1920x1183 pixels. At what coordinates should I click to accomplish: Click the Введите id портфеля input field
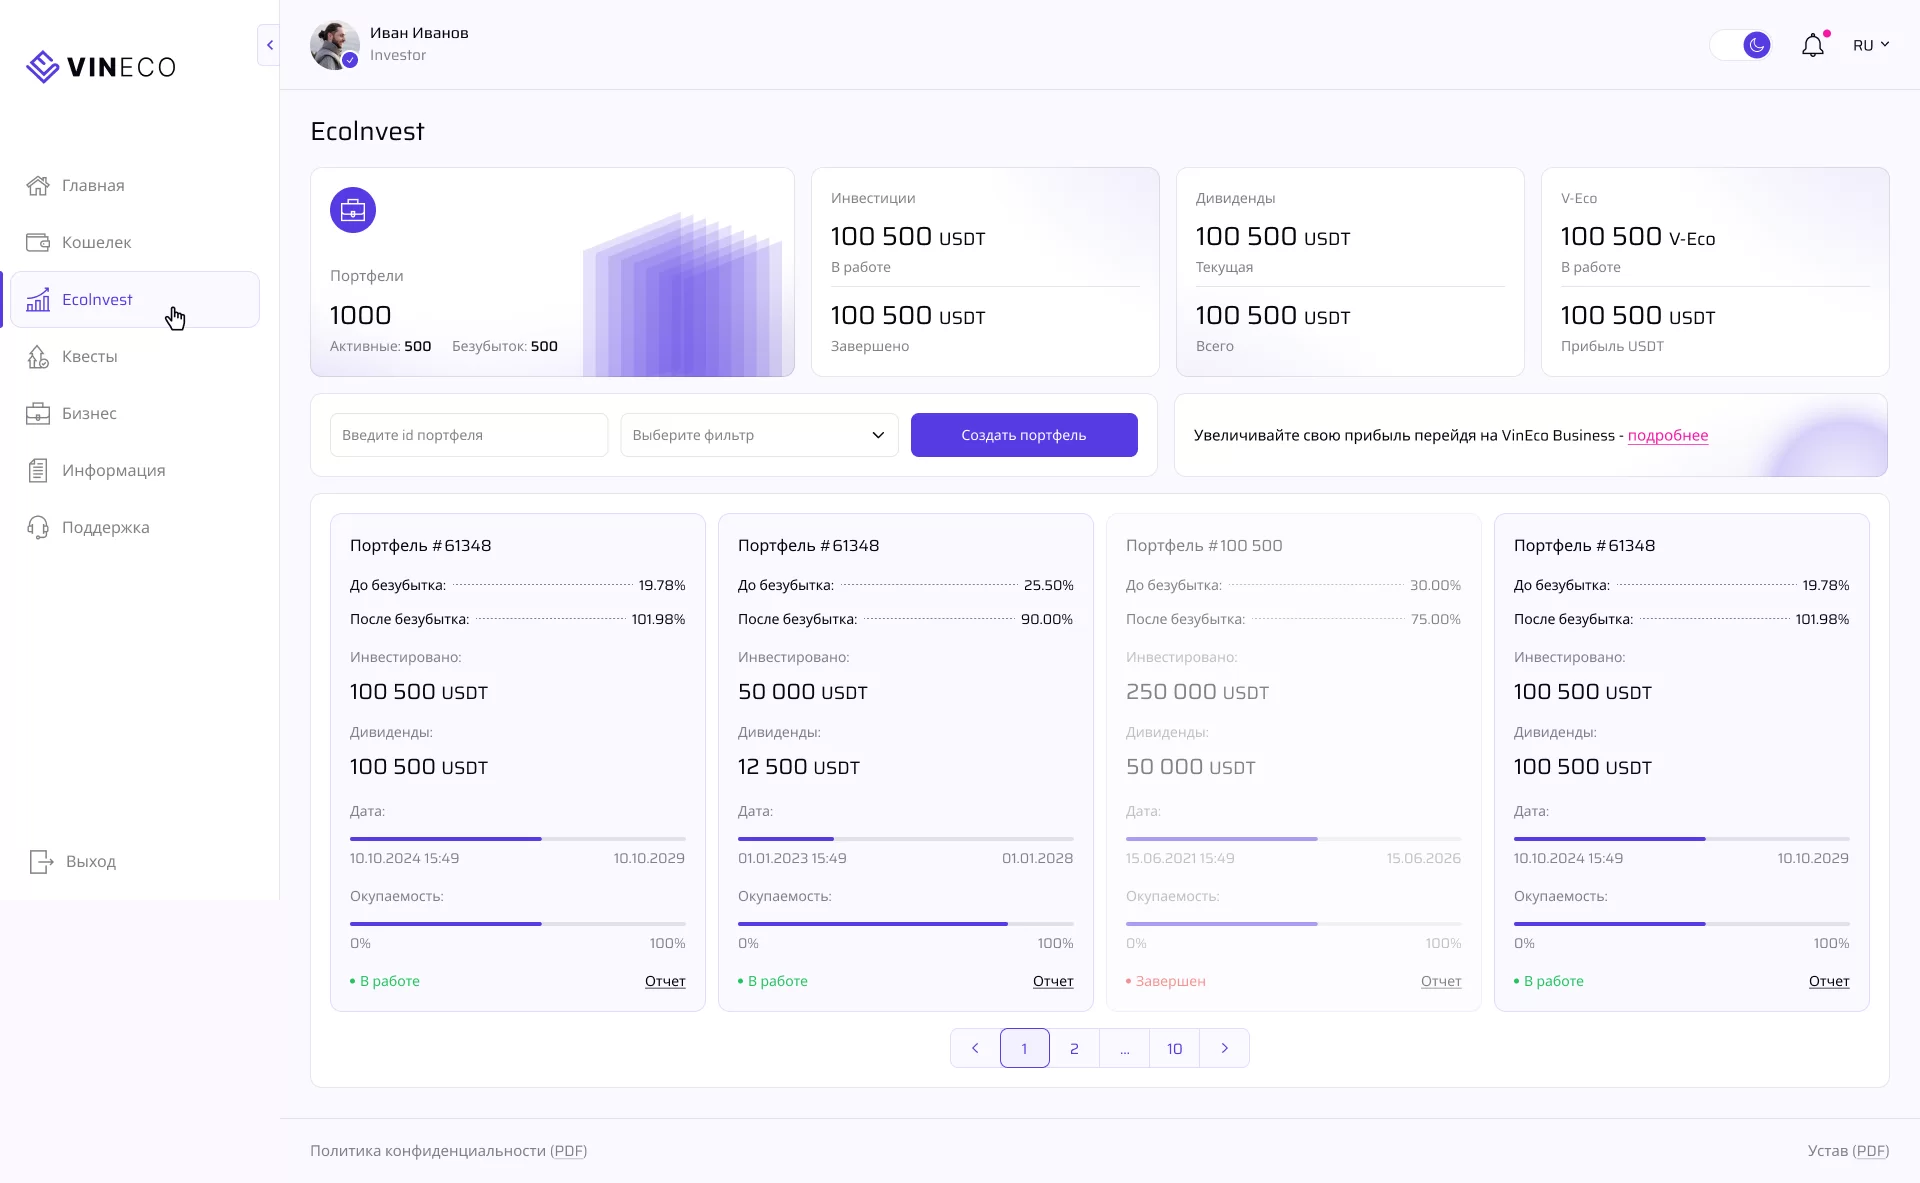[x=468, y=435]
